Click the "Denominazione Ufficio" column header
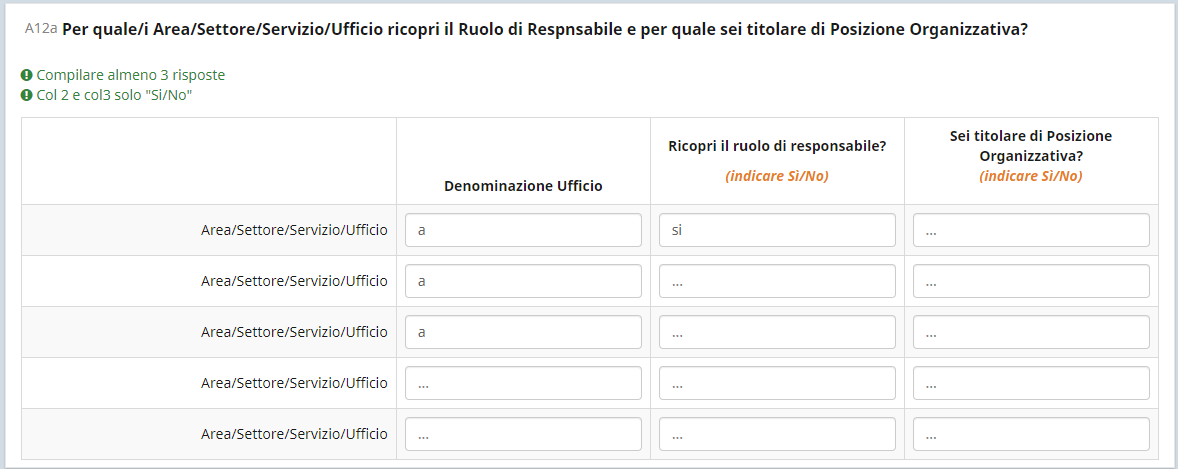The height and width of the screenshot is (469, 1178). click(x=523, y=186)
